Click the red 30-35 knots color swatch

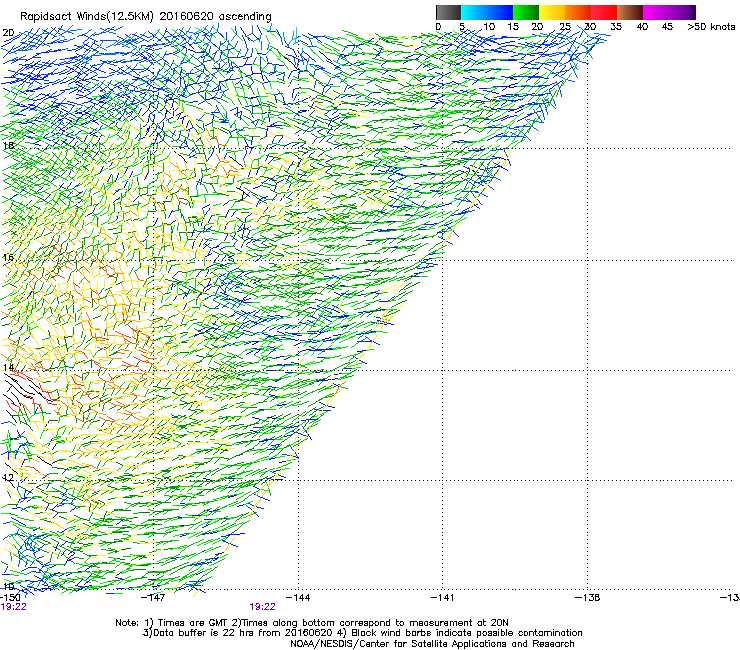(604, 12)
